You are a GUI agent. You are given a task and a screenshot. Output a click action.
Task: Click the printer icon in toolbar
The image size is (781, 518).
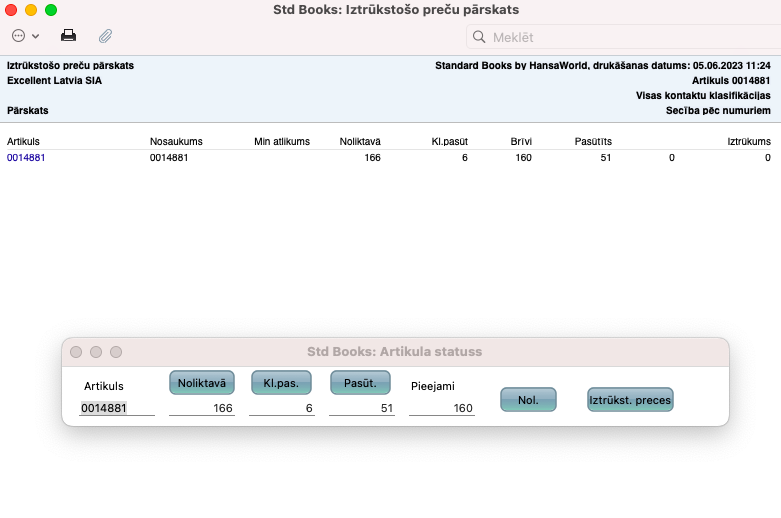[68, 36]
